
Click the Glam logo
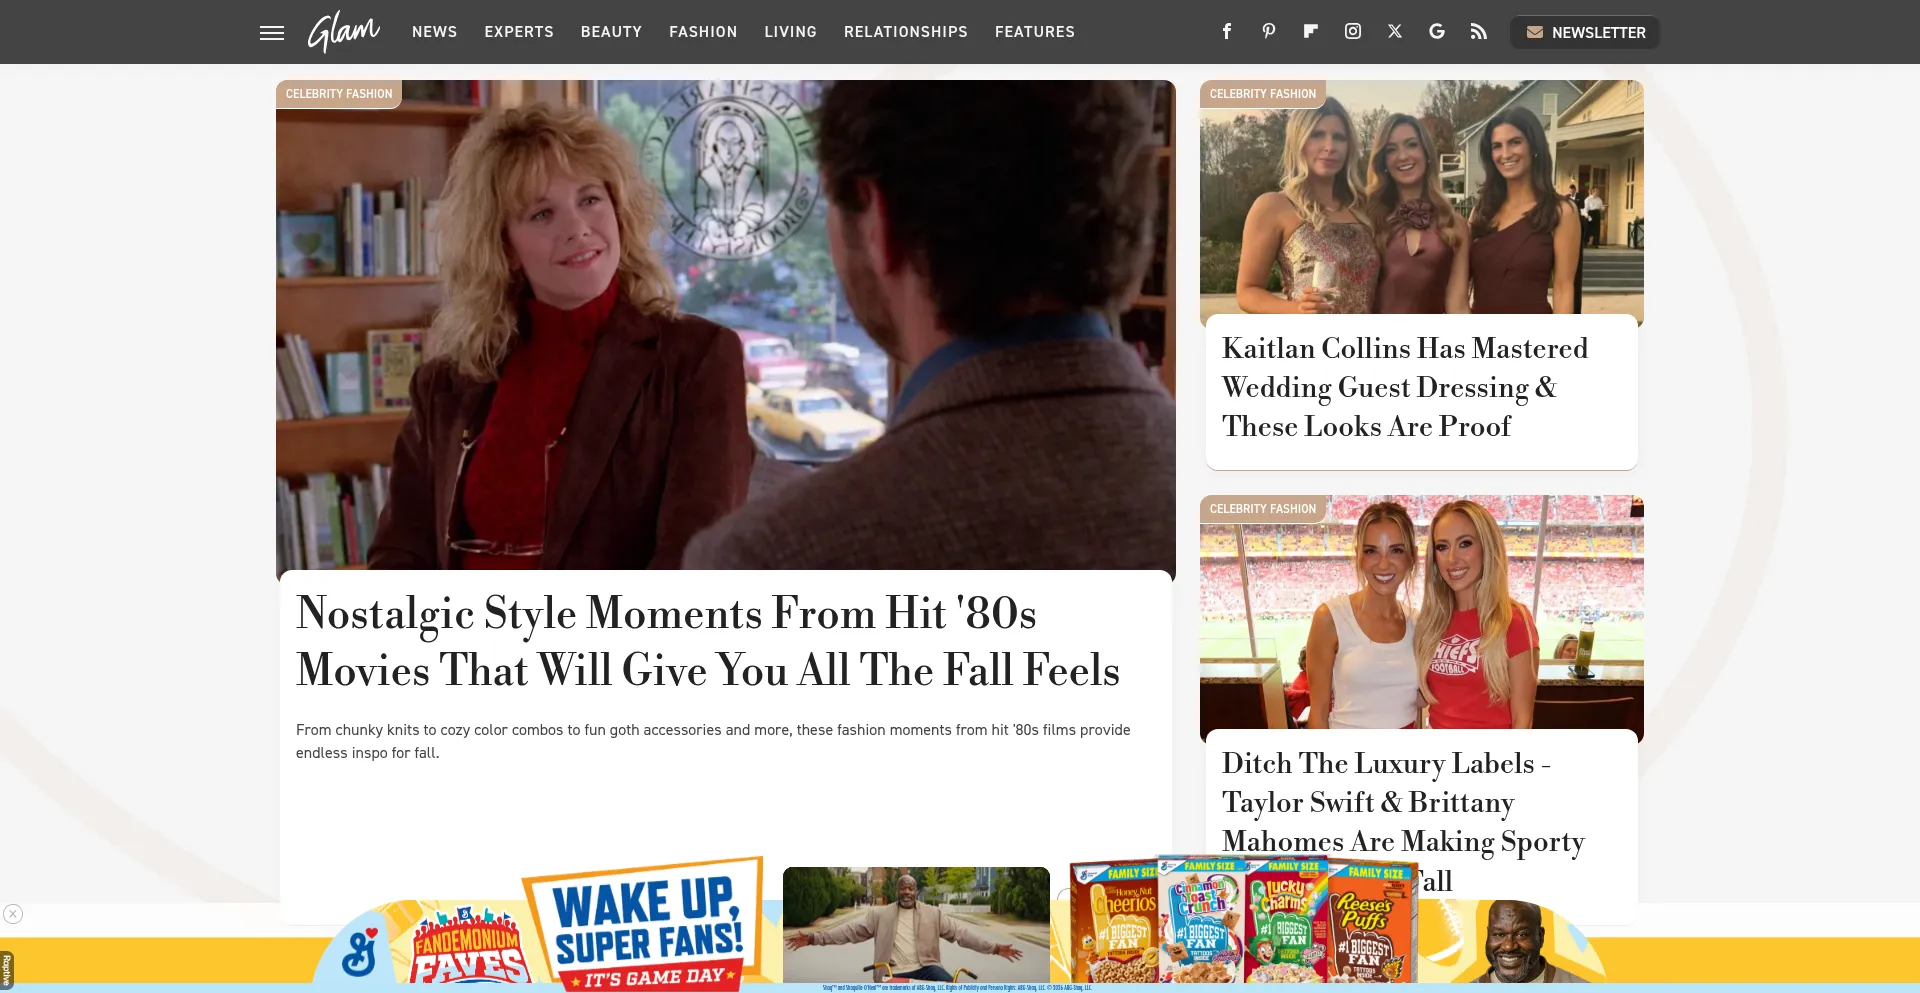pos(343,31)
